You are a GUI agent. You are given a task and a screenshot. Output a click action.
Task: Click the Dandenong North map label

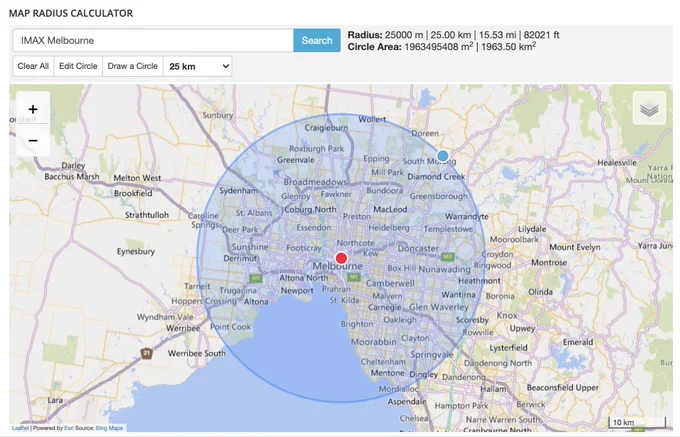click(498, 363)
